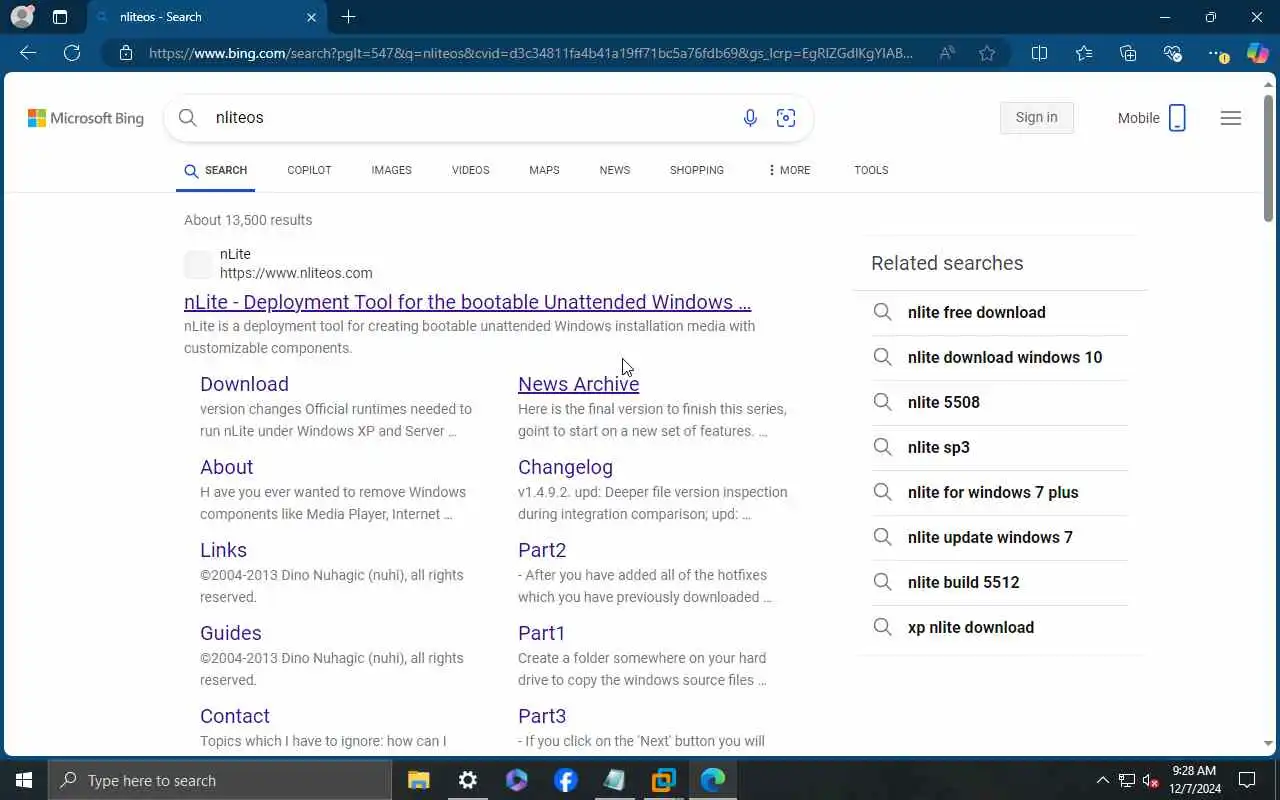Viewport: 1280px width, 800px height.
Task: Open Facebook icon in taskbar
Action: coord(565,780)
